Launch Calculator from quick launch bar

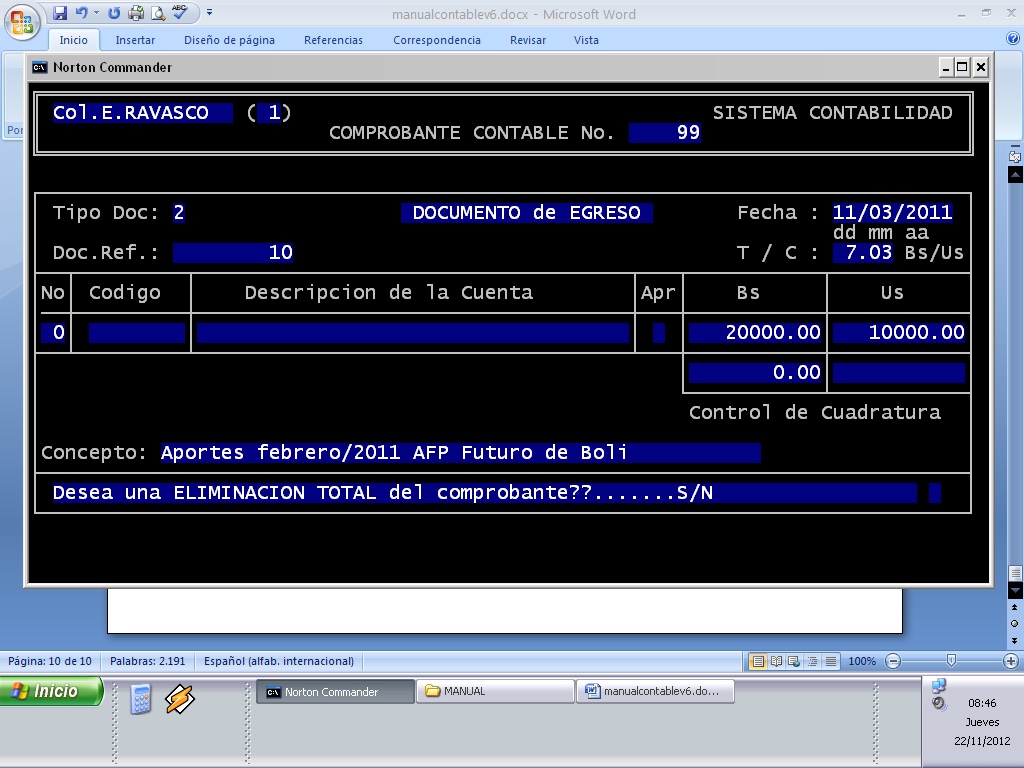pyautogui.click(x=141, y=698)
